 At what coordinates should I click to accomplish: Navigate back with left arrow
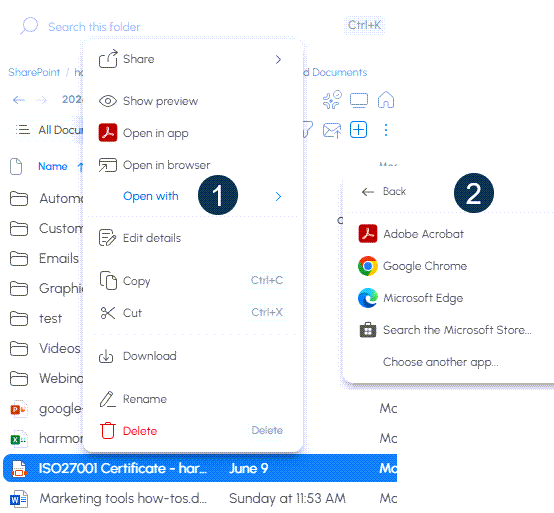pyautogui.click(x=18, y=100)
